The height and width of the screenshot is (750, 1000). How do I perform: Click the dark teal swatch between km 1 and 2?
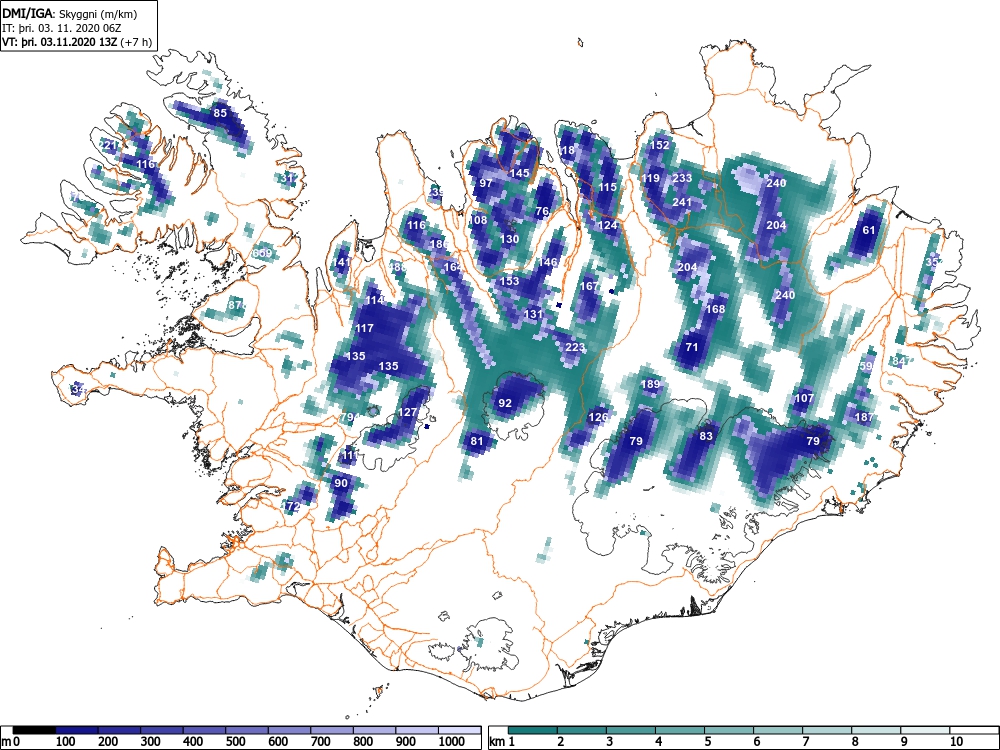point(533,730)
